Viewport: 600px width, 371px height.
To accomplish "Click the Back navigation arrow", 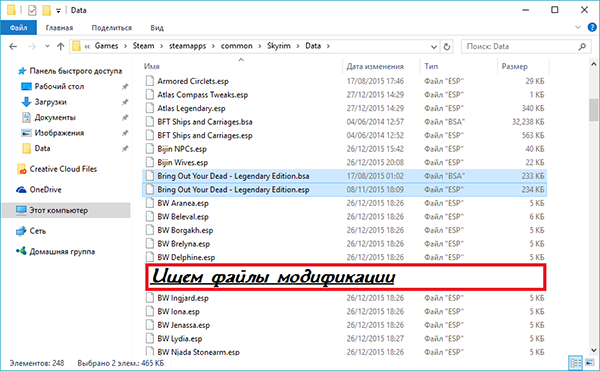I will (13, 47).
